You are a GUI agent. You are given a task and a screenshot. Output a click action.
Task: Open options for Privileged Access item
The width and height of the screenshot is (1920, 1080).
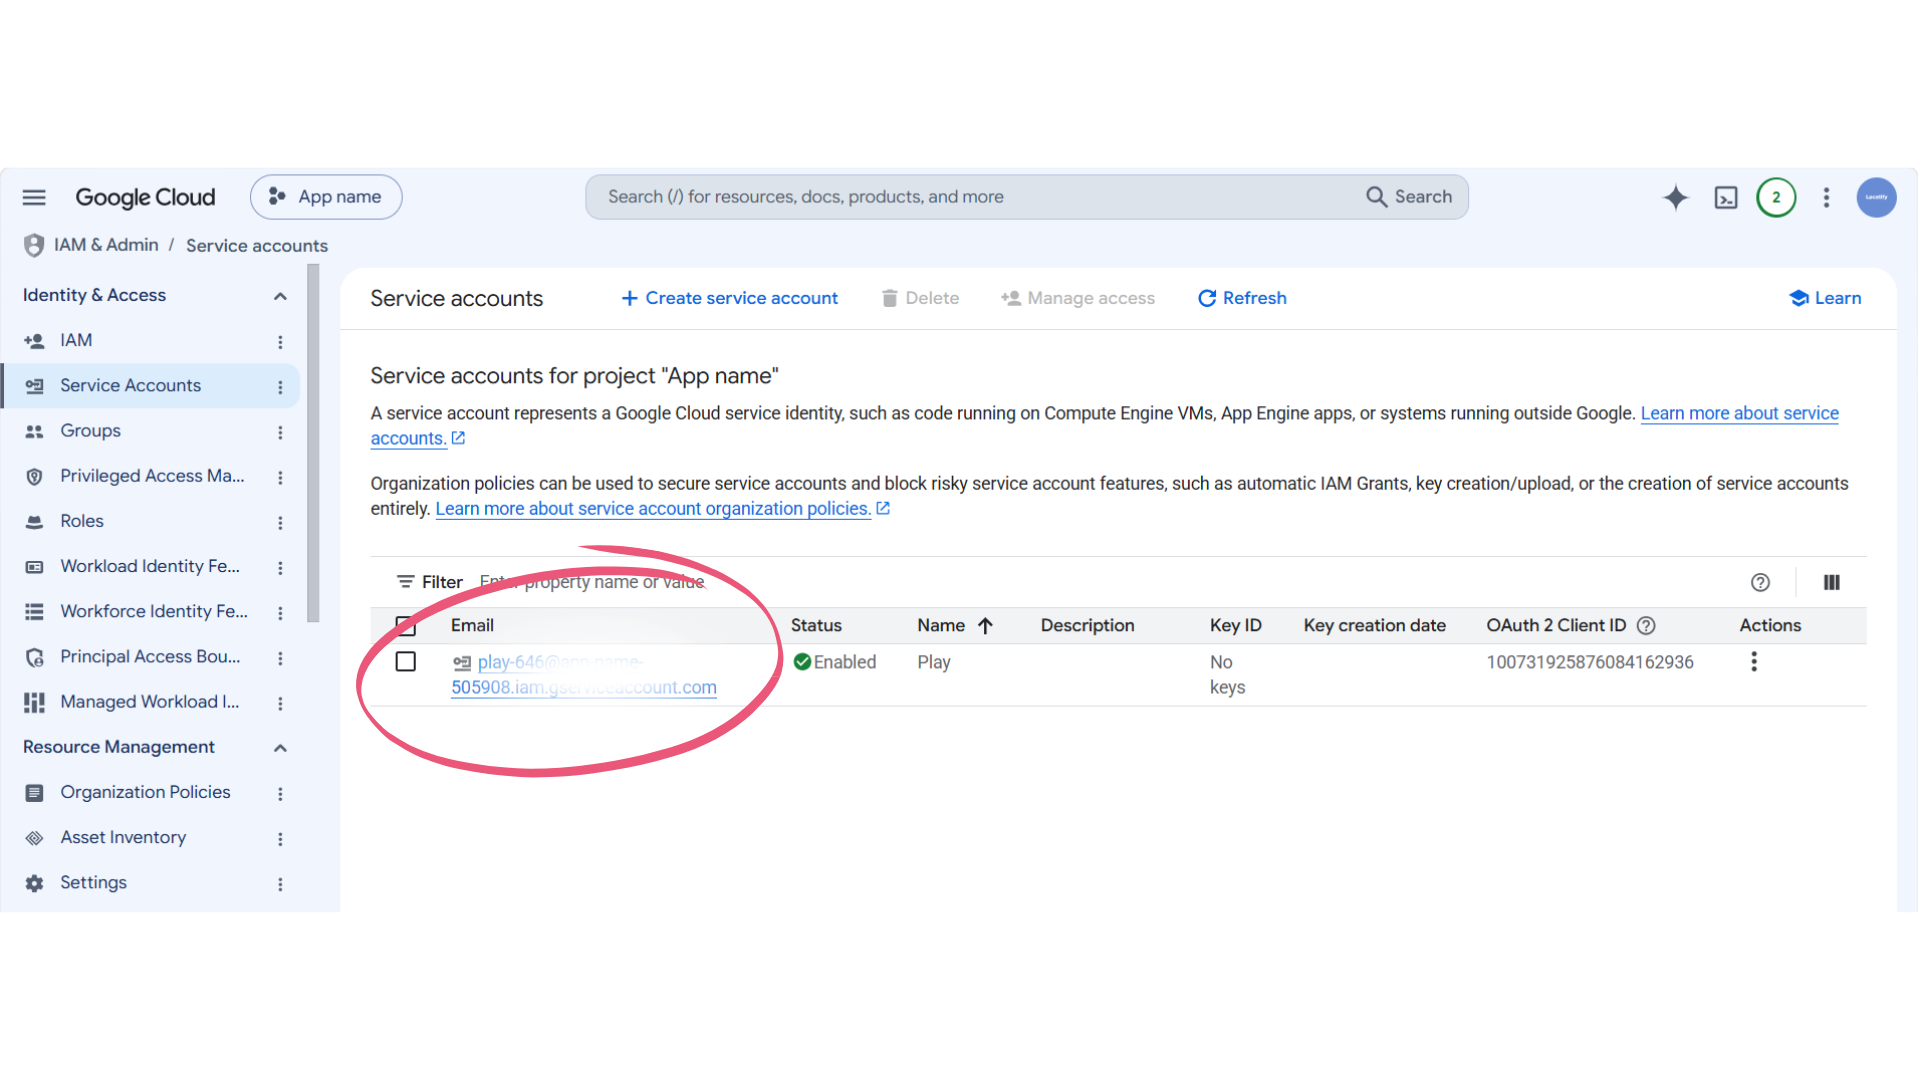(280, 477)
